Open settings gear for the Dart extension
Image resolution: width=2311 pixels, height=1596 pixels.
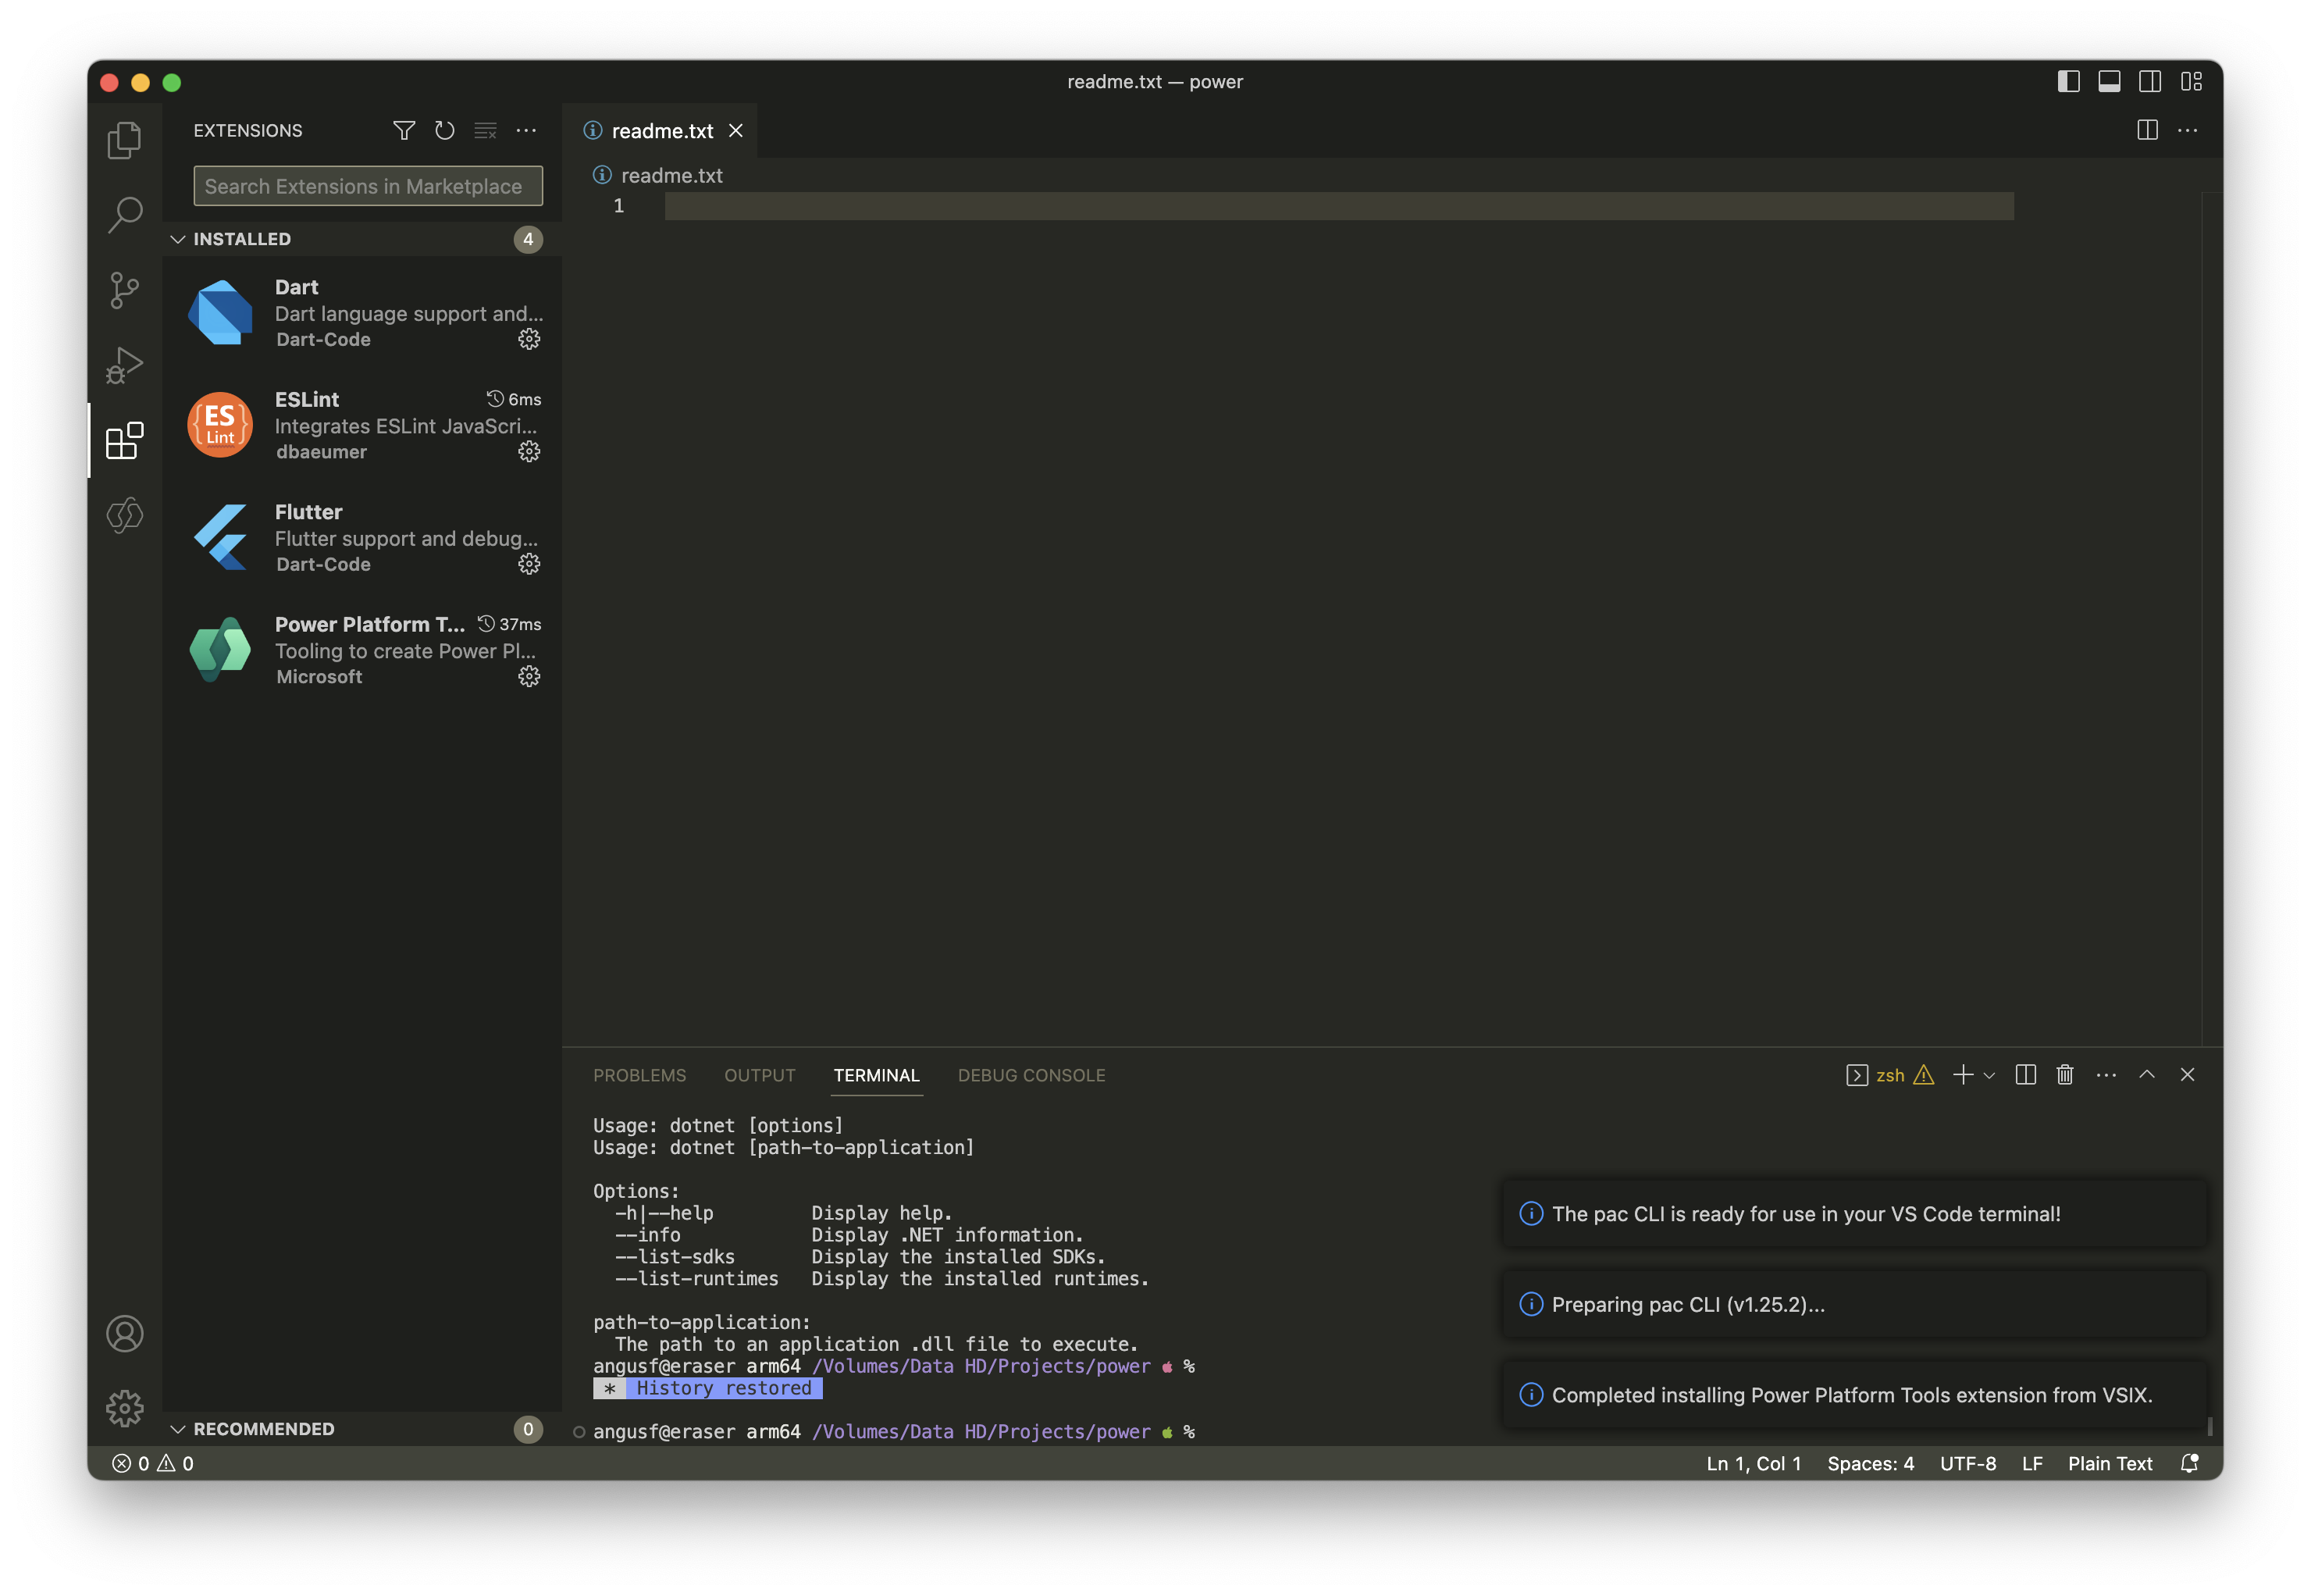point(529,339)
